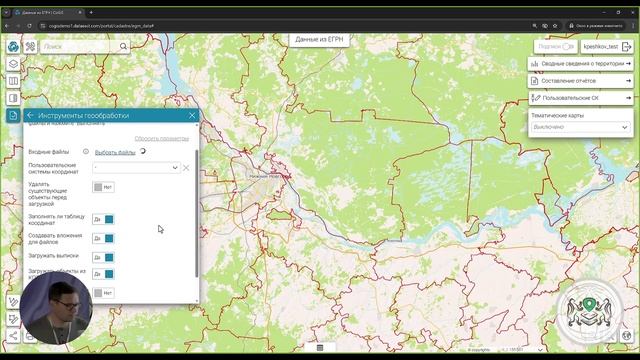Click the incognito mode indicator in browser toolbar
The image size is (640, 360).
pos(596,26)
